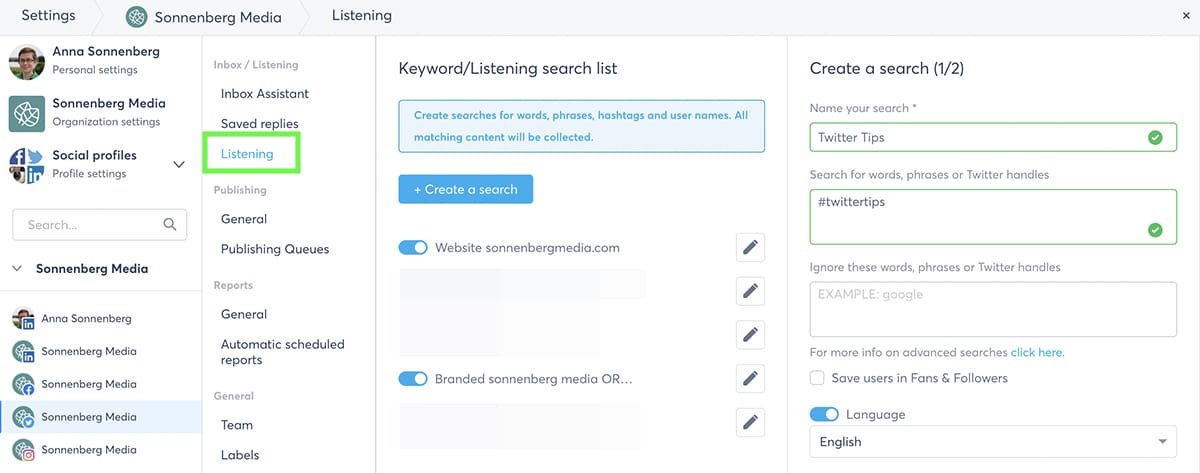Image resolution: width=1200 pixels, height=473 pixels.
Task: Click Sonnenberg Media organization logo in breadcrumb
Action: [136, 17]
